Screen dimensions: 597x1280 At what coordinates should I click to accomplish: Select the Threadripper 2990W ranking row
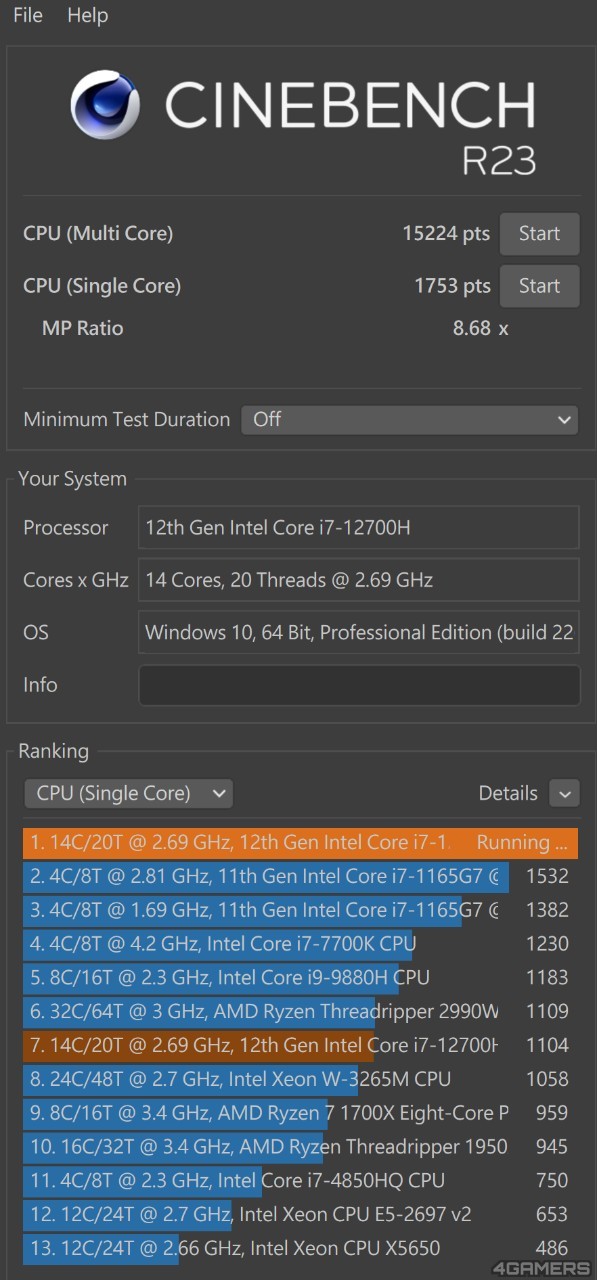click(x=300, y=1012)
